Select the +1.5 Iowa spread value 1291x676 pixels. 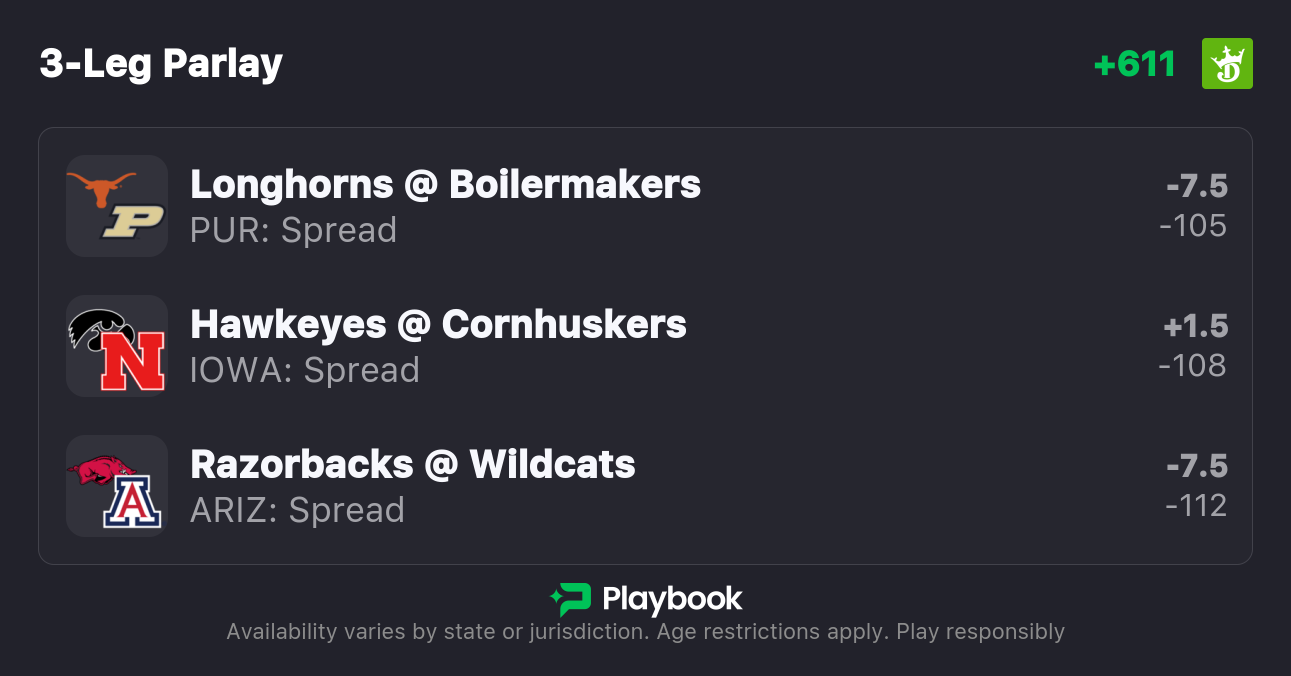coord(1195,327)
